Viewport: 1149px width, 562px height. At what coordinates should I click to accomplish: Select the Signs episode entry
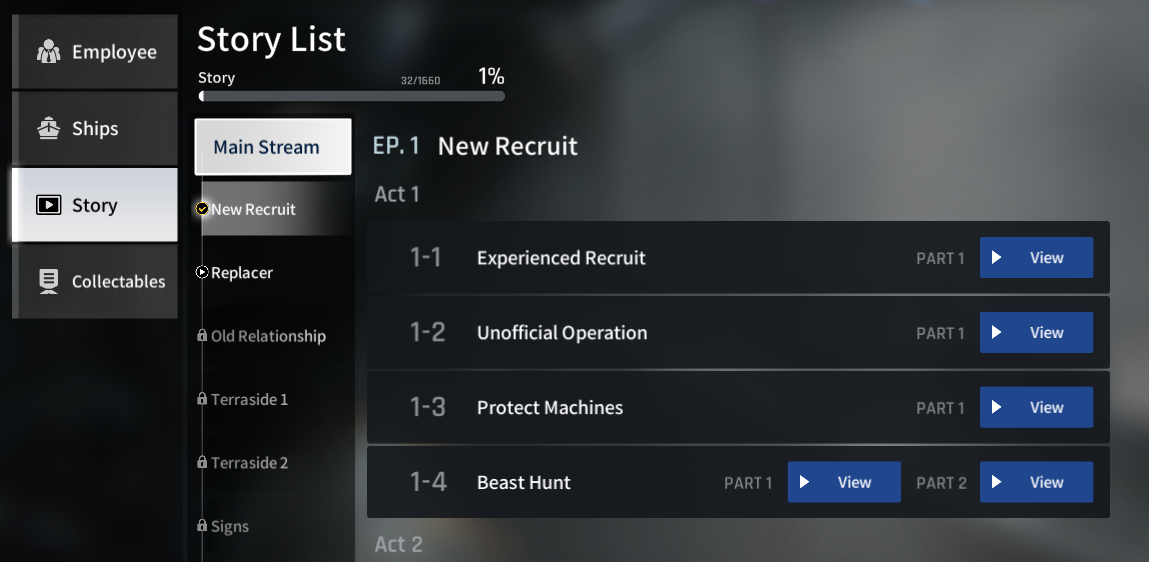[x=230, y=526]
